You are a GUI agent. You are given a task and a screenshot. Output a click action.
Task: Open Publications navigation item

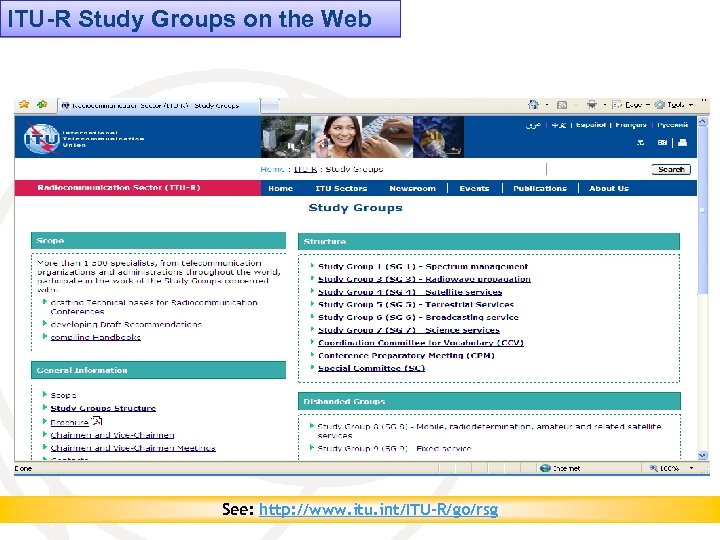(x=540, y=188)
